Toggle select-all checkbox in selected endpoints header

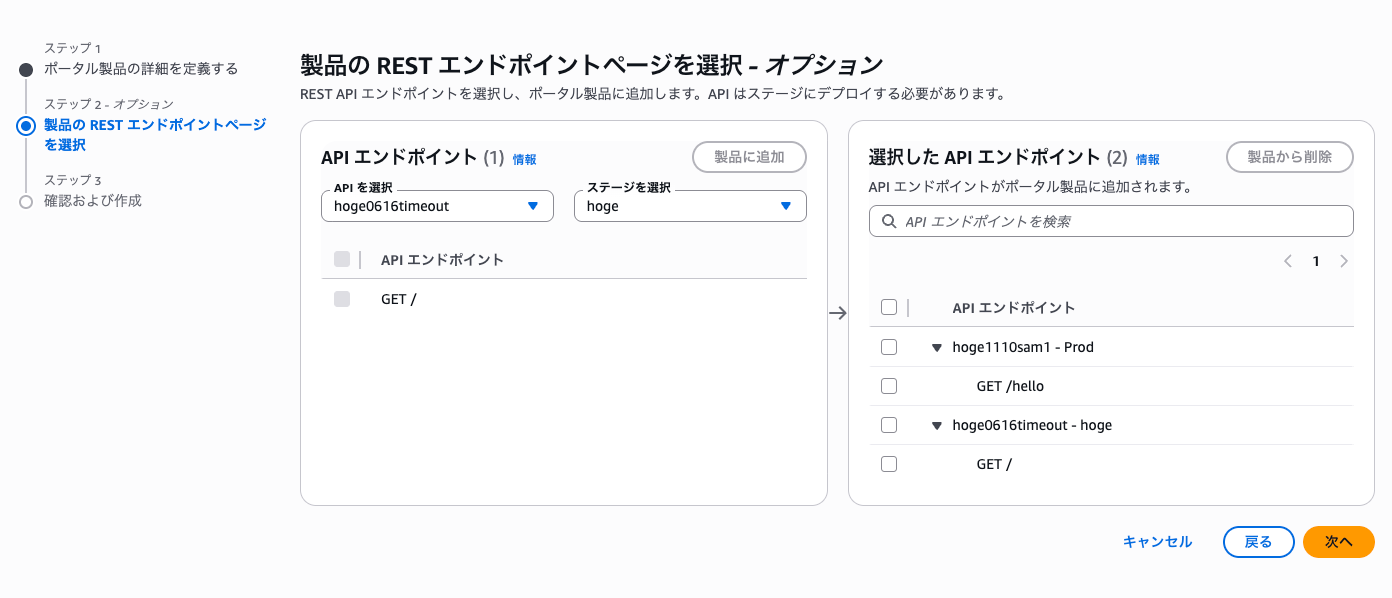click(889, 308)
